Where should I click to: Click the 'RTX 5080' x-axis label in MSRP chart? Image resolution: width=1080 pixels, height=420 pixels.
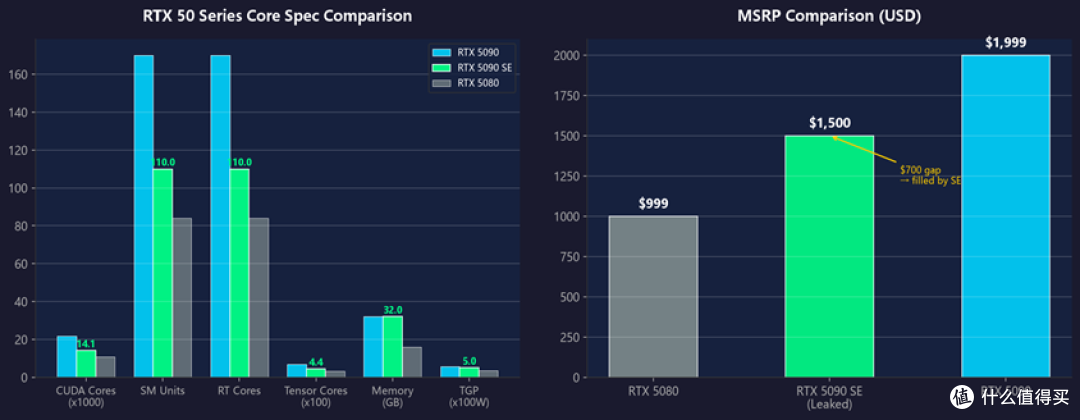(653, 392)
